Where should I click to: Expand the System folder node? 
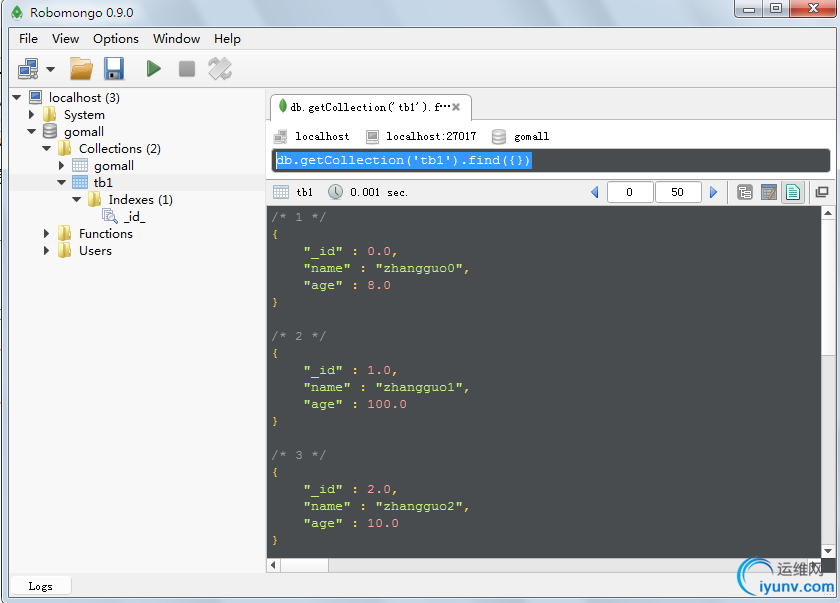tap(32, 115)
